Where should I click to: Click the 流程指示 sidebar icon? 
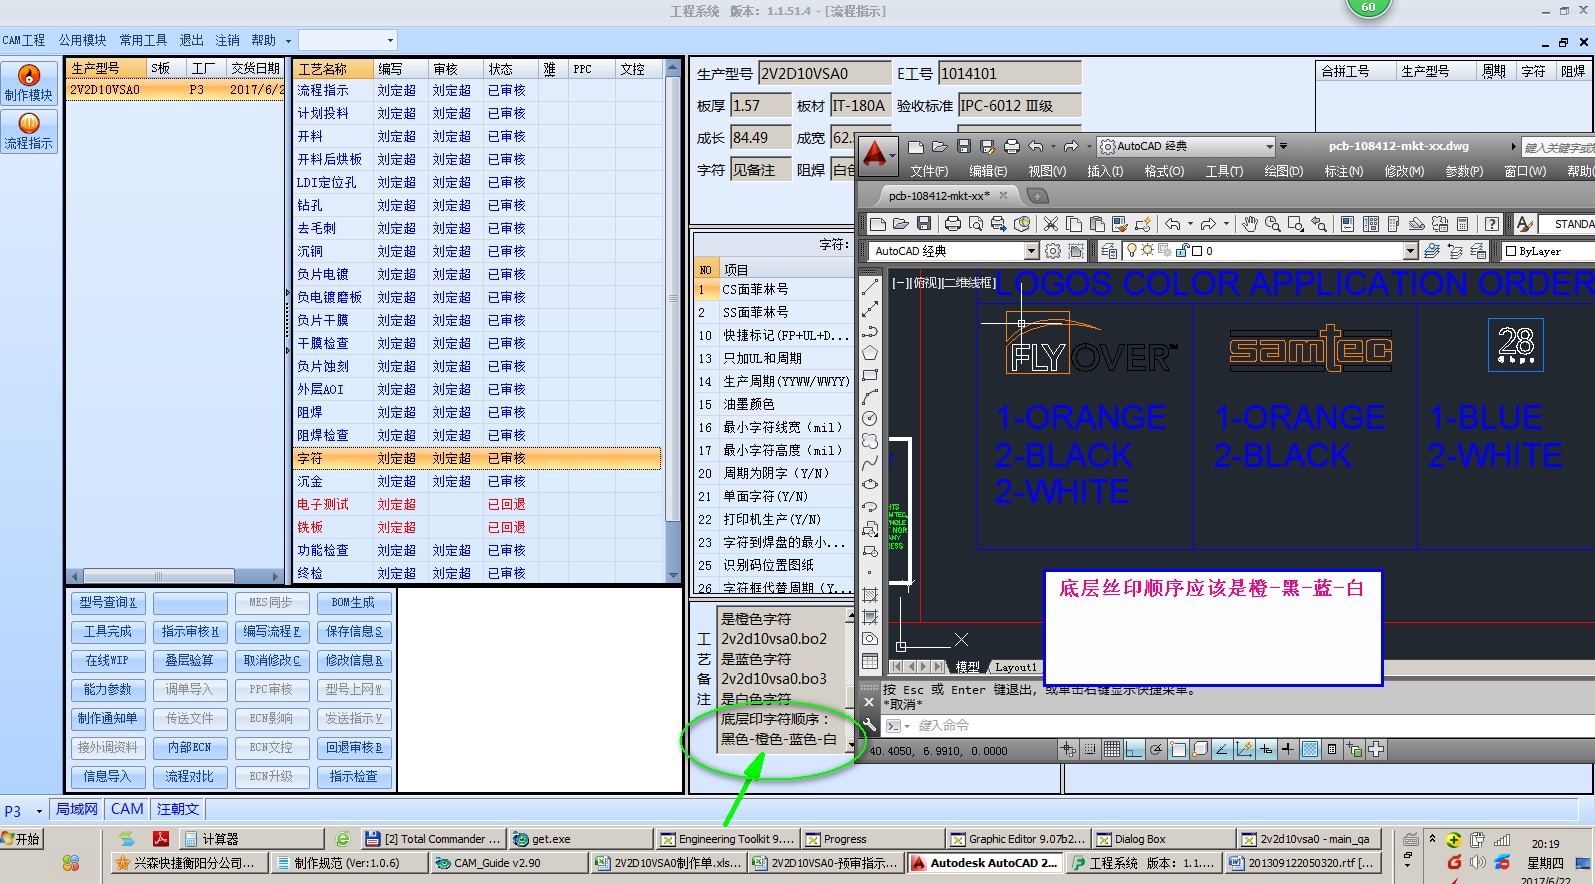point(29,131)
